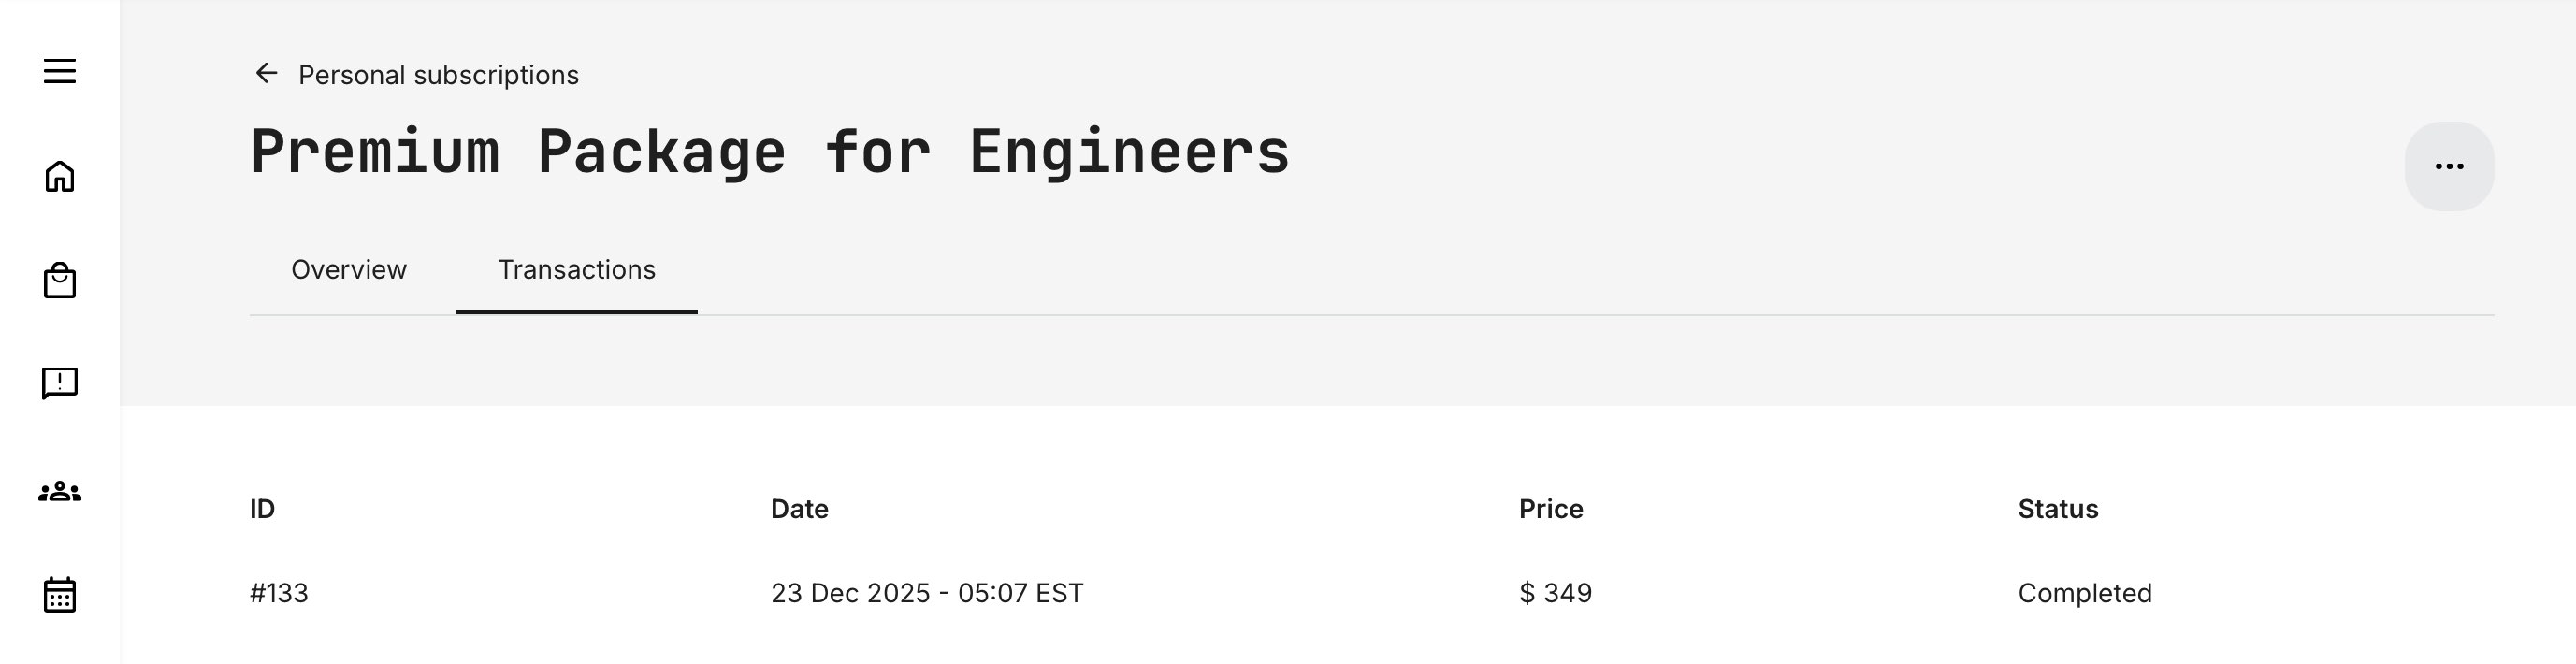
Task: Click the Status column header
Action: point(2057,509)
